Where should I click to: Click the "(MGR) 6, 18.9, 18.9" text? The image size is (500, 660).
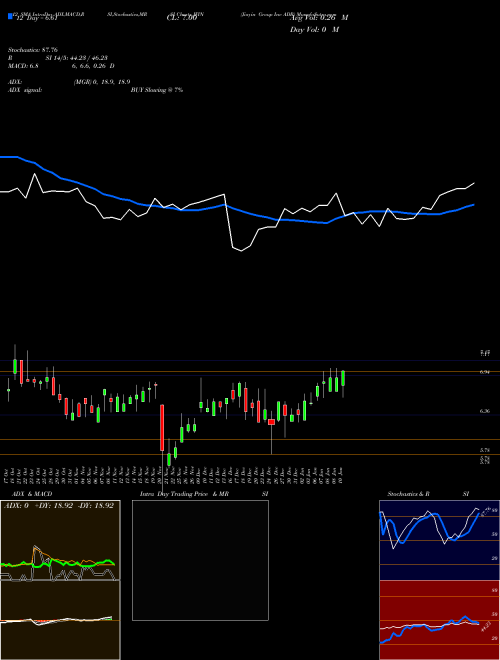tap(102, 82)
